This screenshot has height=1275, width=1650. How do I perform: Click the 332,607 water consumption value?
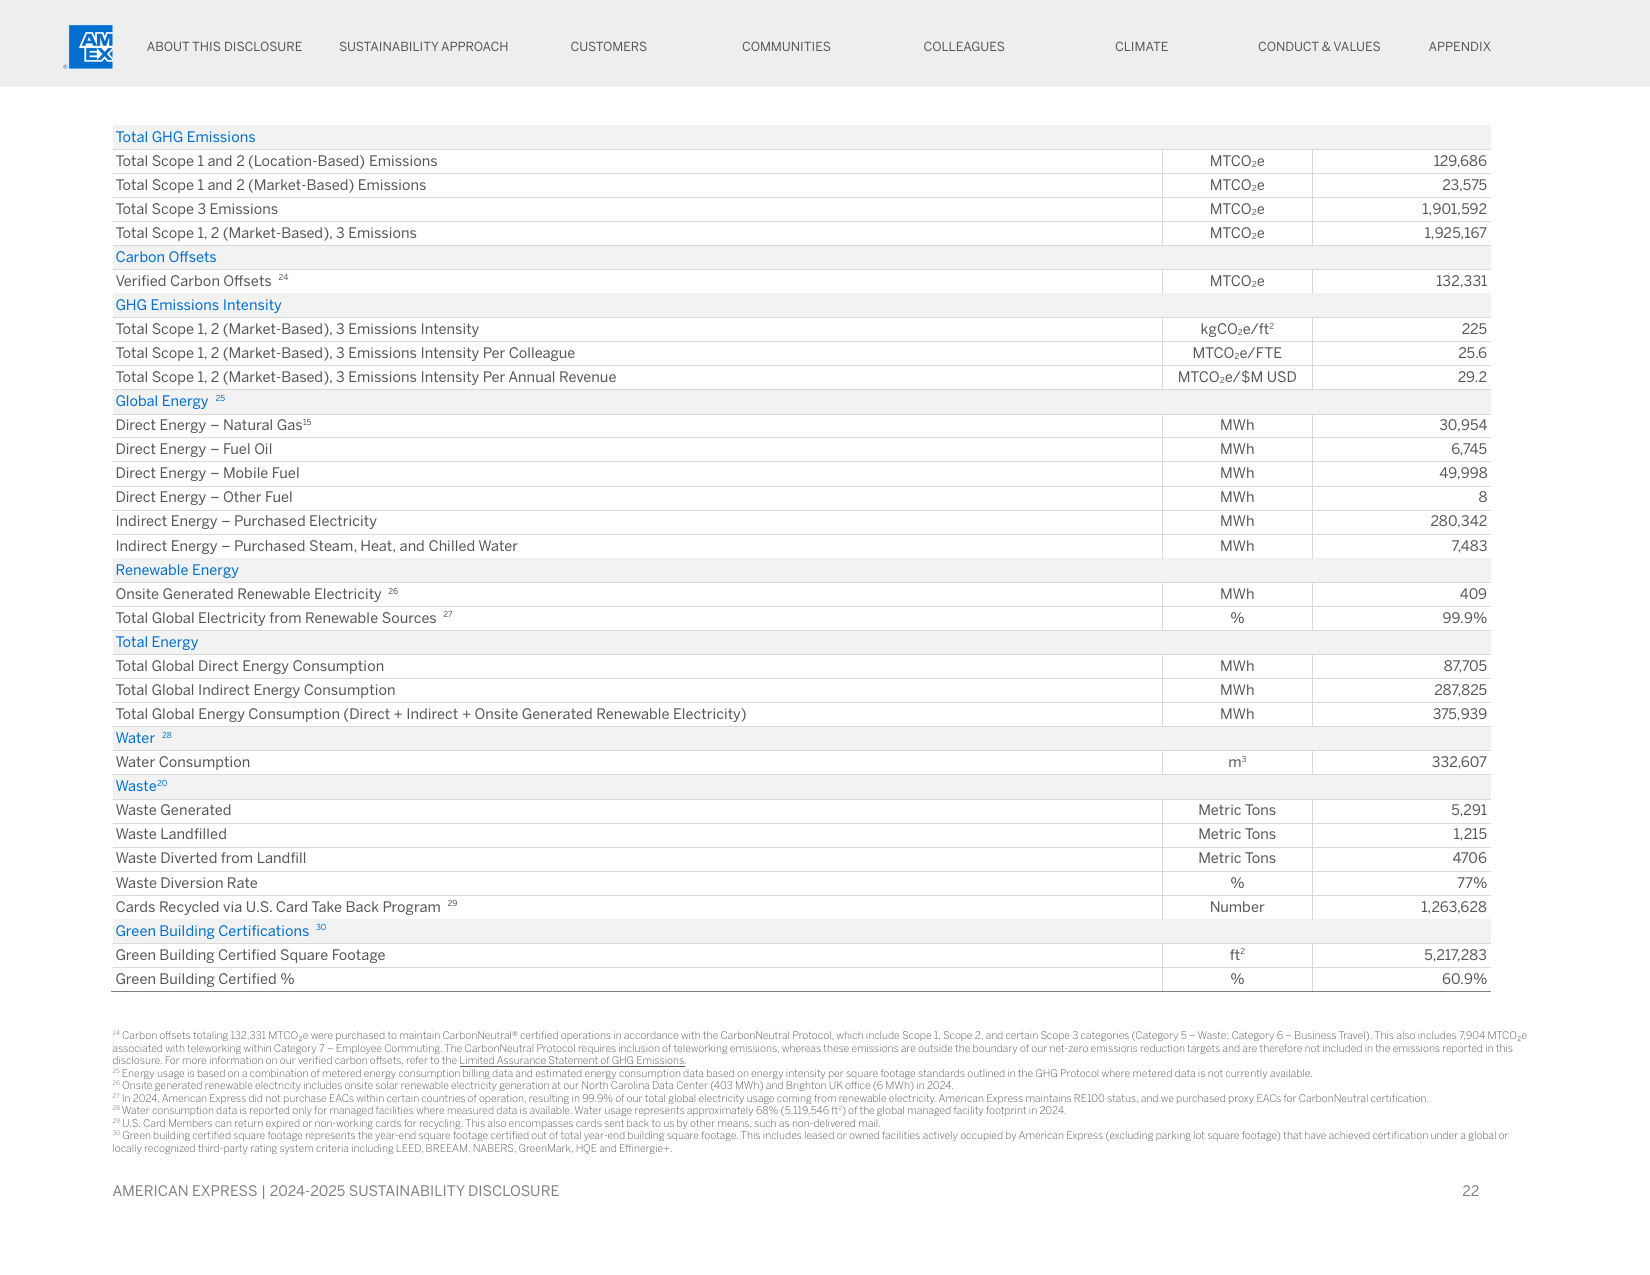(x=1459, y=762)
